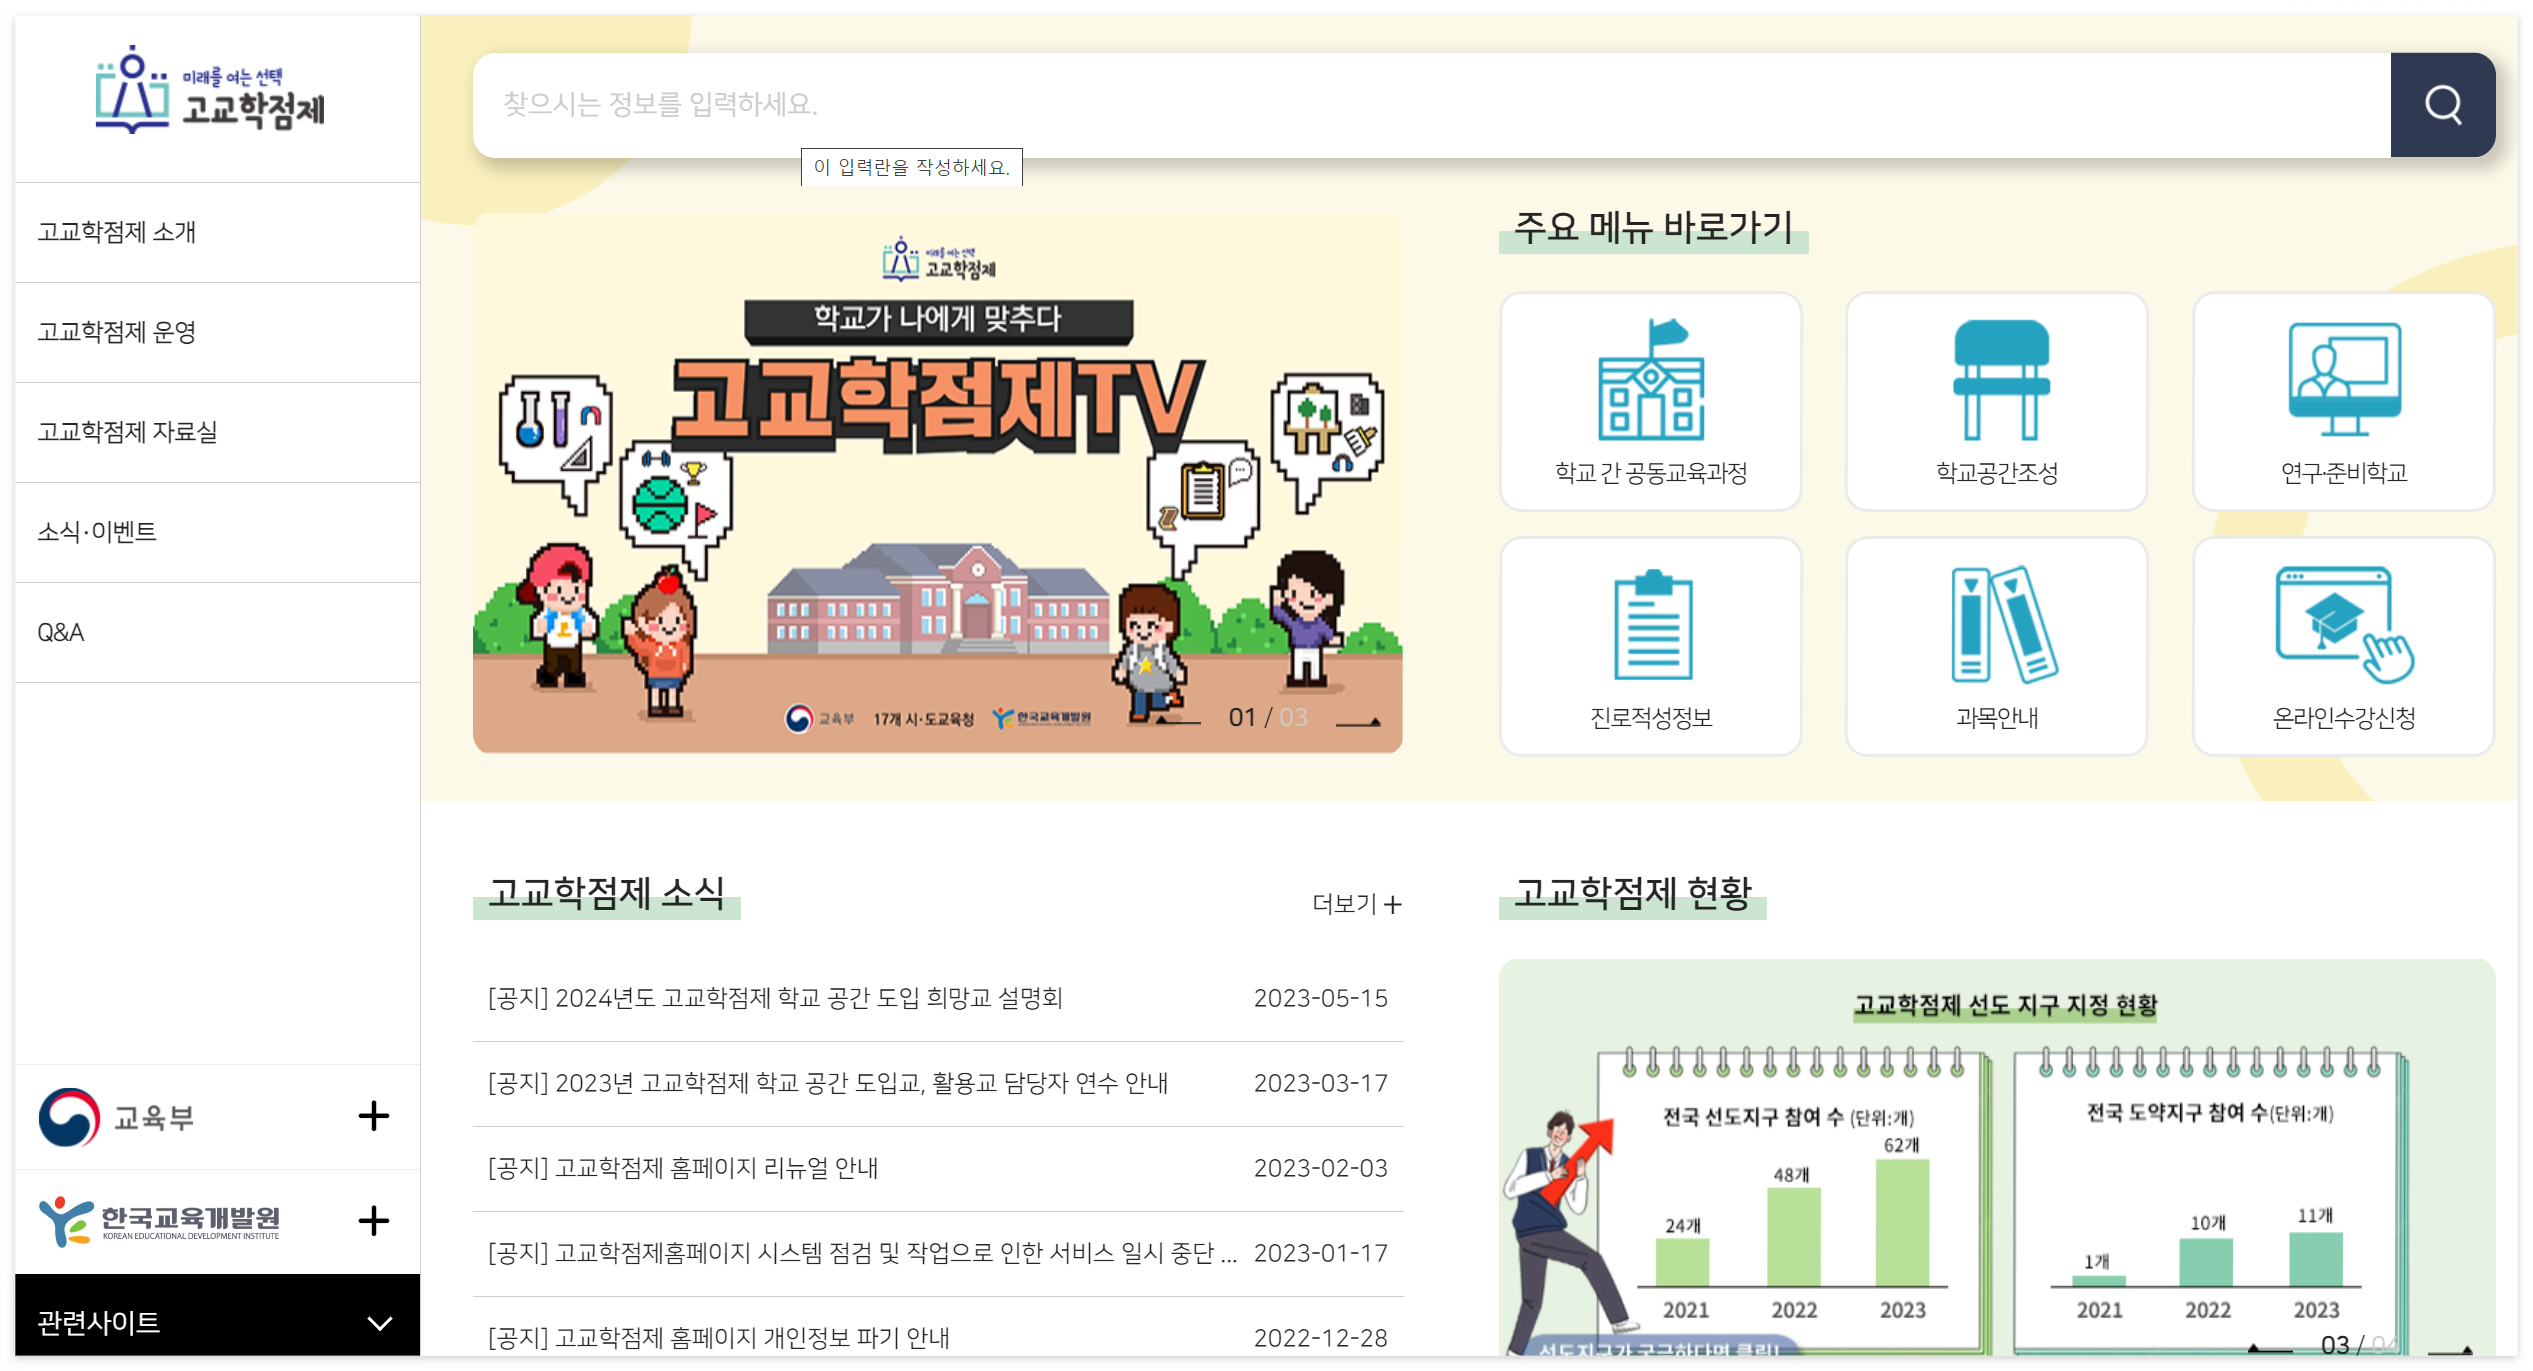Open the Q&A menu
Screen dimensions: 2533x1371
217,632
